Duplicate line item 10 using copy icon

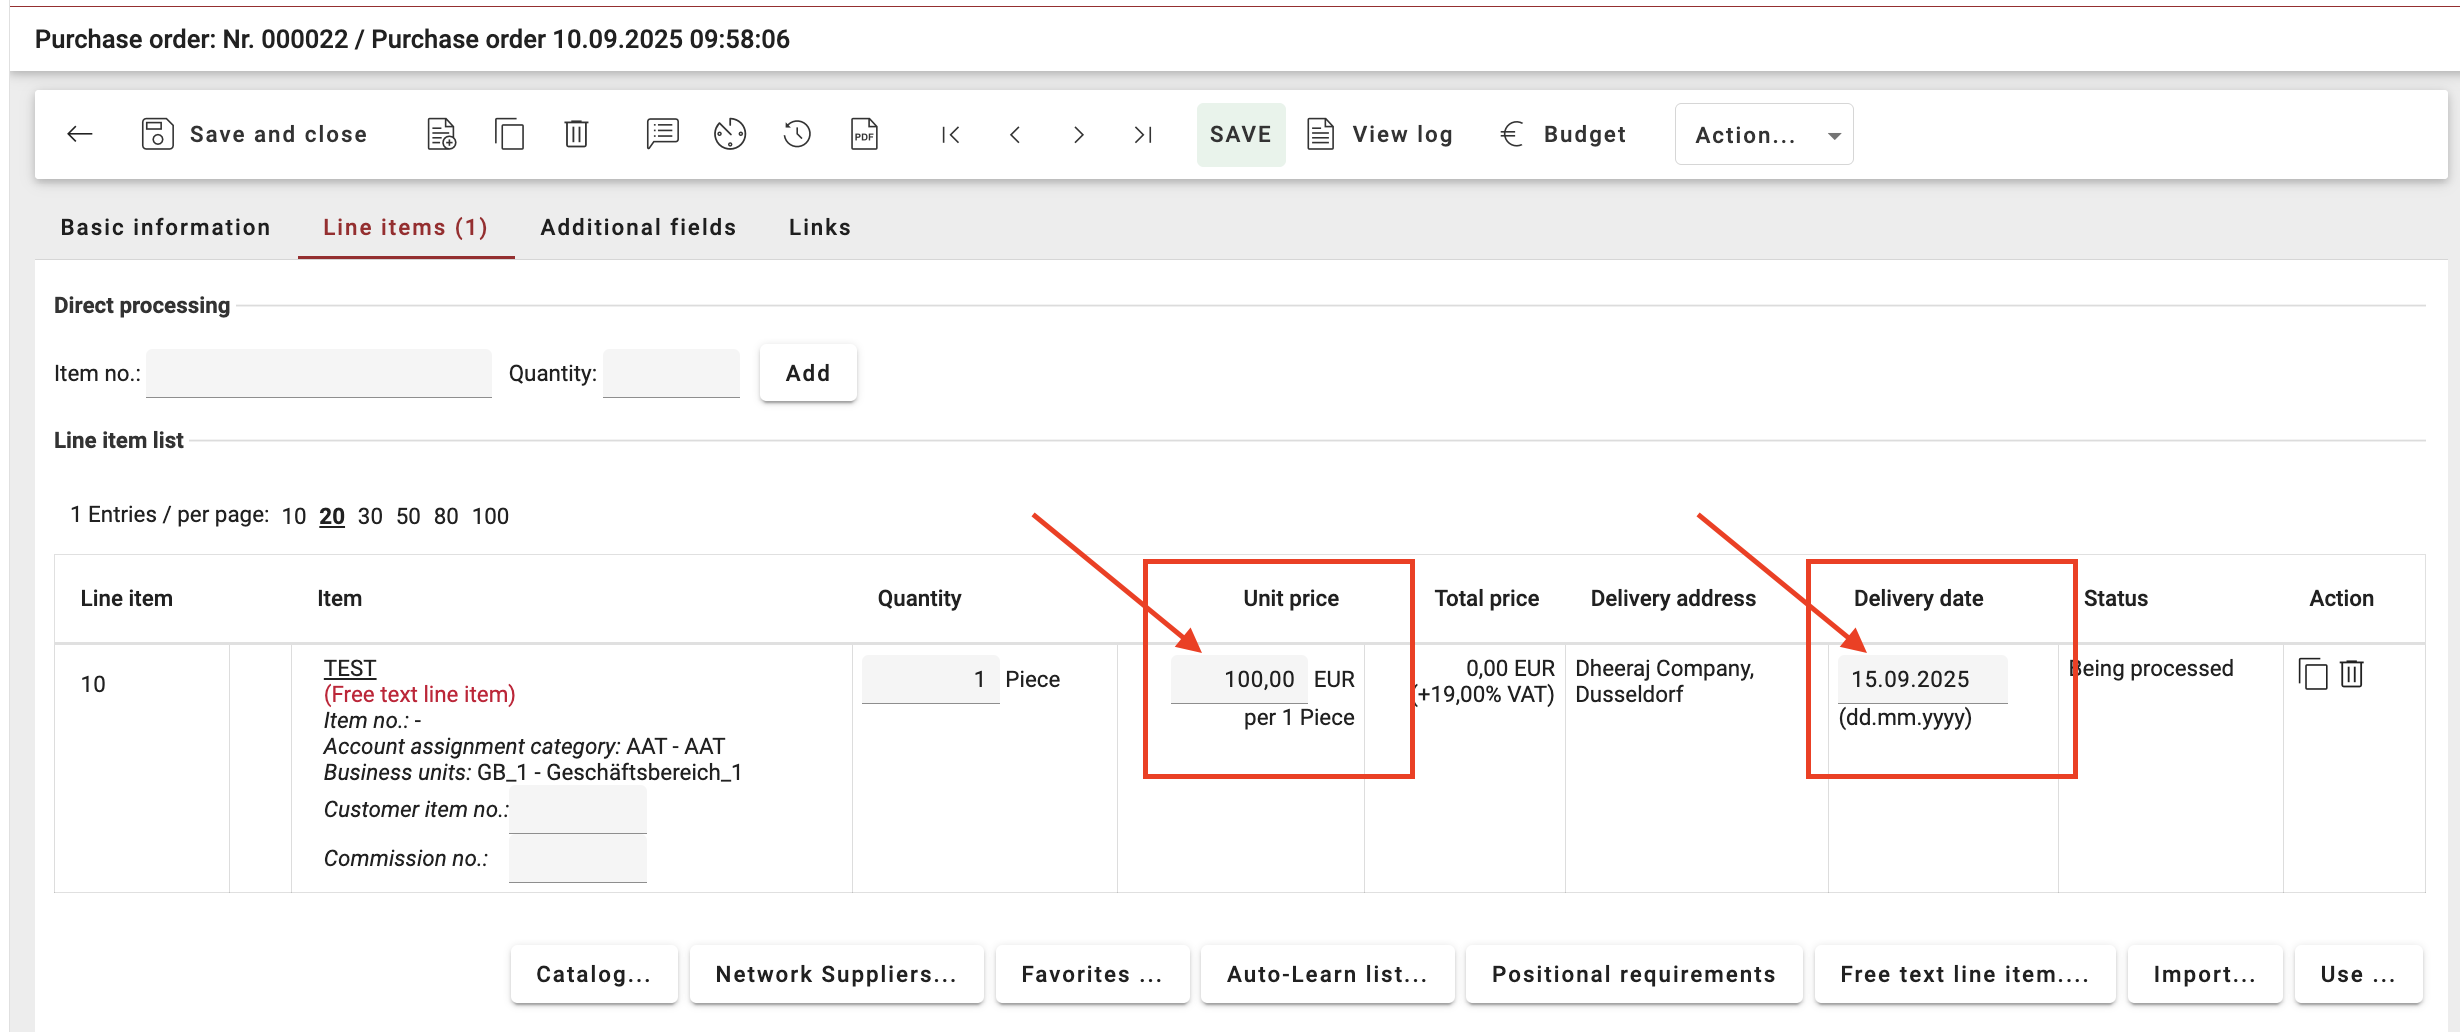pos(2312,674)
